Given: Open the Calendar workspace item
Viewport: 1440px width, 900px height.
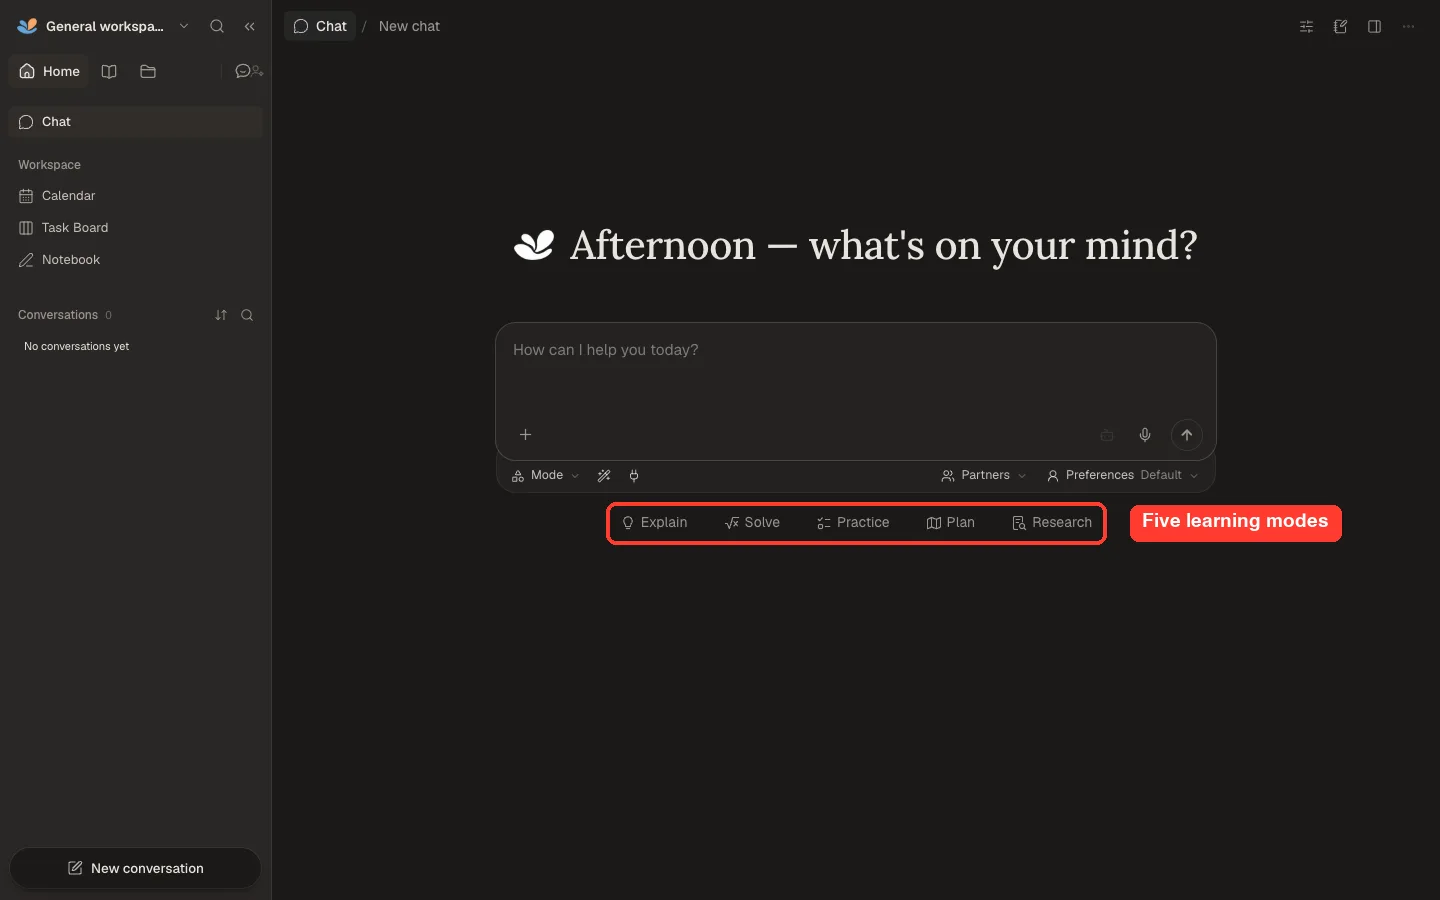Looking at the screenshot, I should coord(135,196).
